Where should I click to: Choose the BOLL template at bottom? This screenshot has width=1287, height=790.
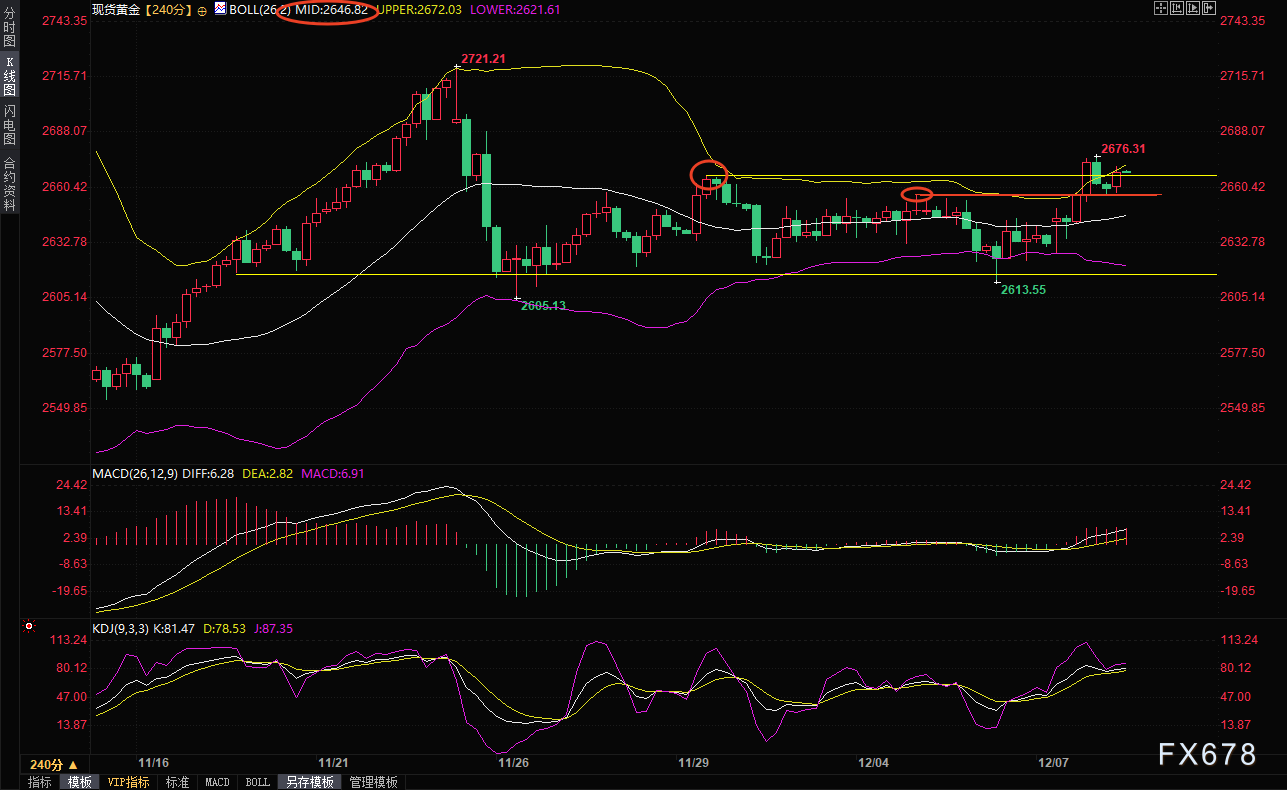coord(257,782)
